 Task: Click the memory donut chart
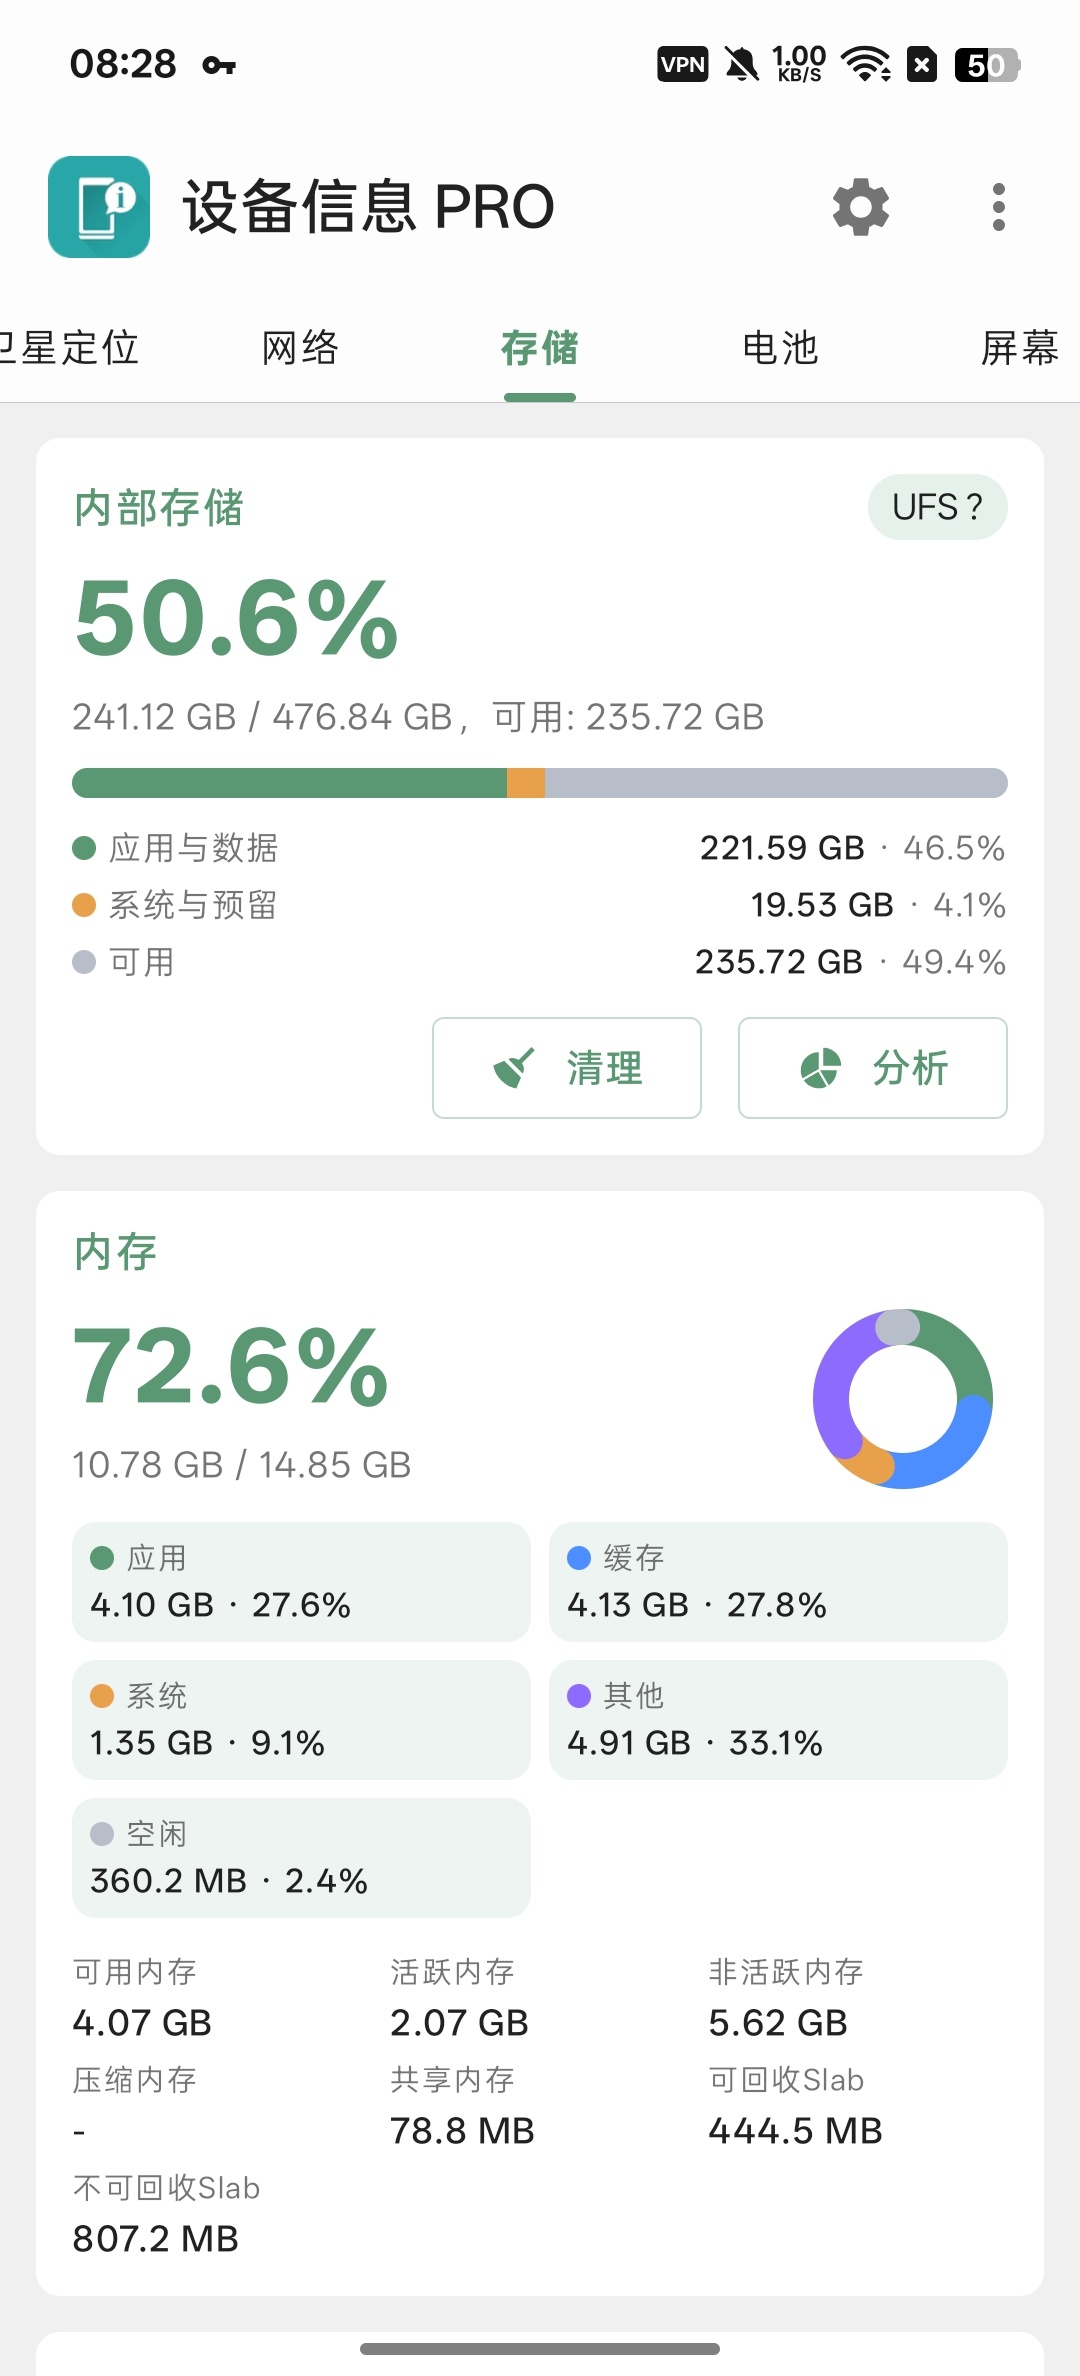coord(903,1399)
